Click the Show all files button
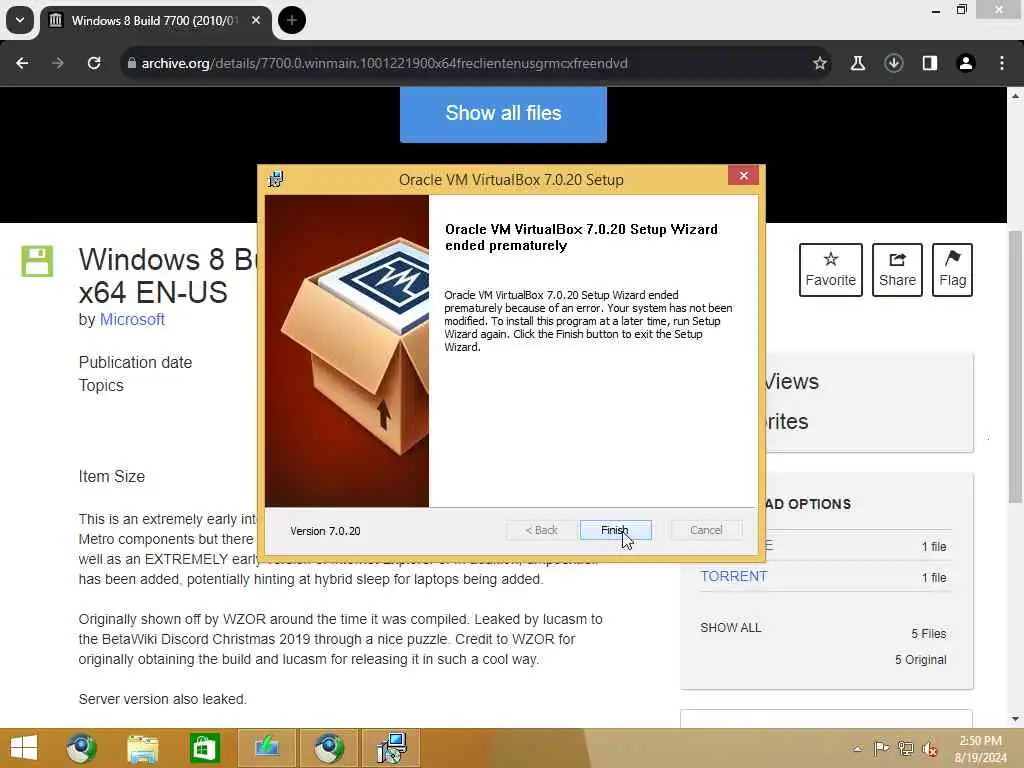Image resolution: width=1024 pixels, height=768 pixels. [x=503, y=114]
